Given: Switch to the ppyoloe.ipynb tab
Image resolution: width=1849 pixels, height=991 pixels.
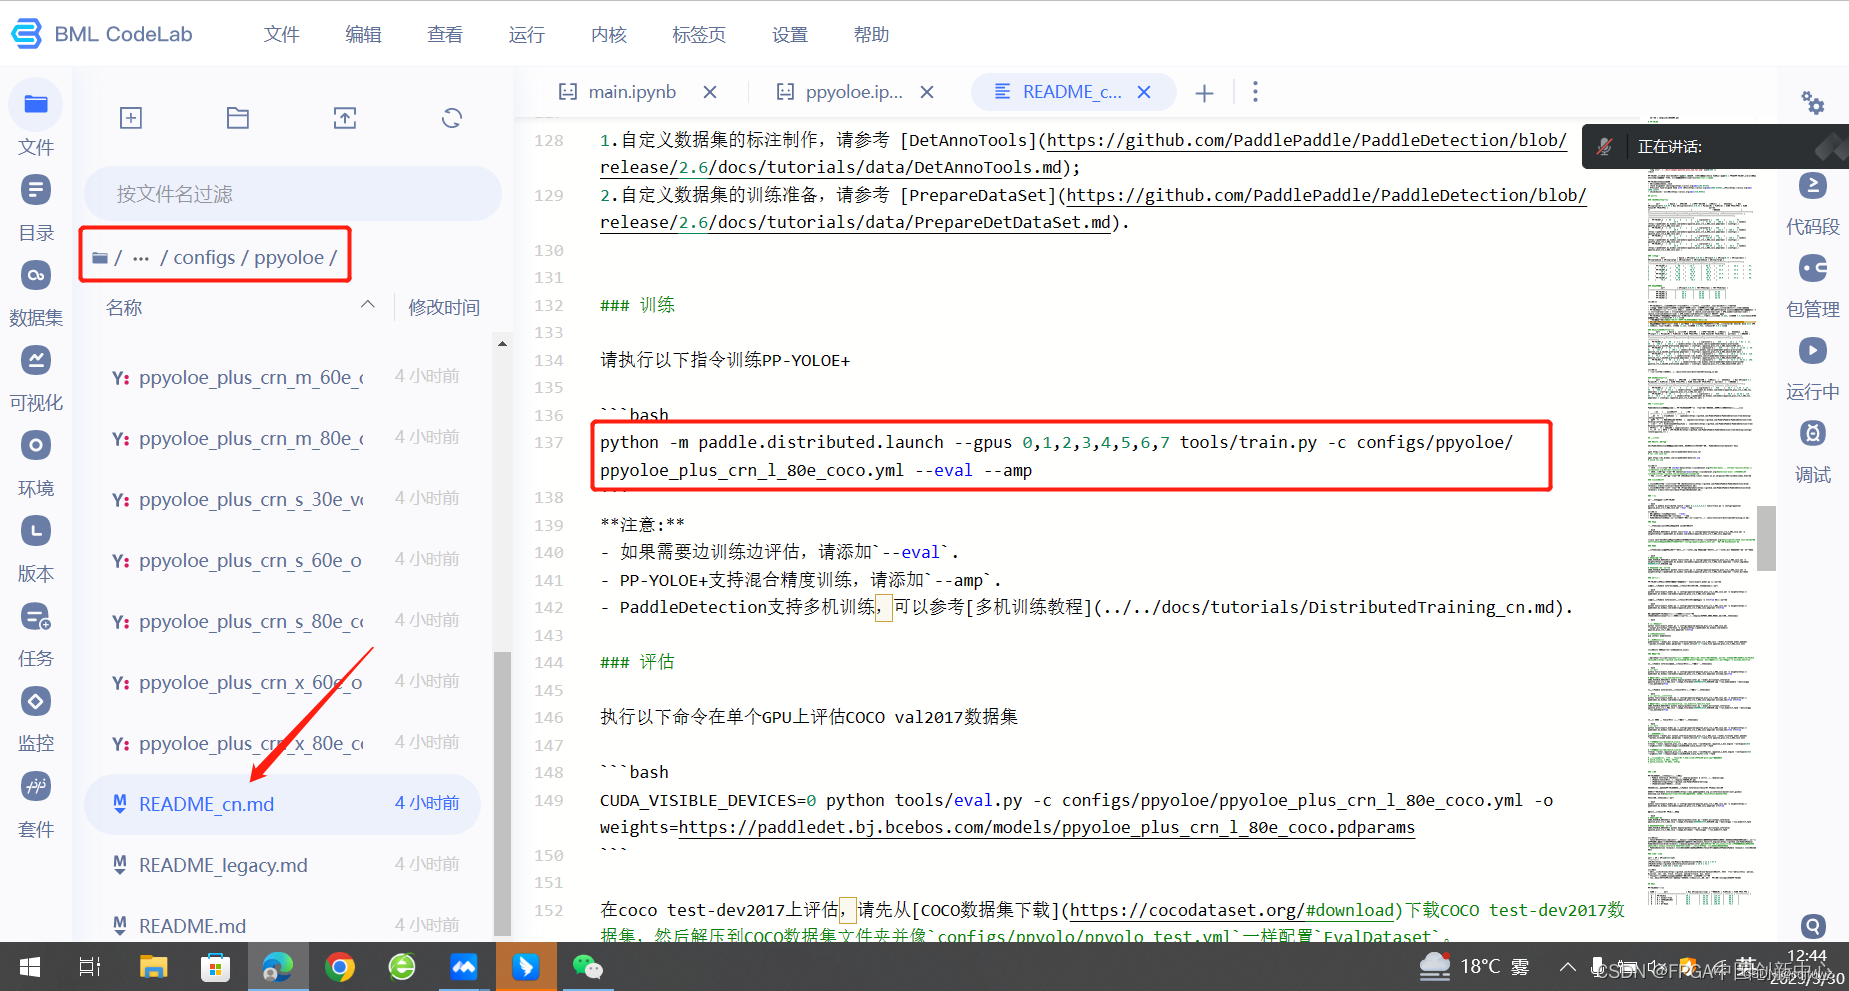Looking at the screenshot, I should (854, 92).
